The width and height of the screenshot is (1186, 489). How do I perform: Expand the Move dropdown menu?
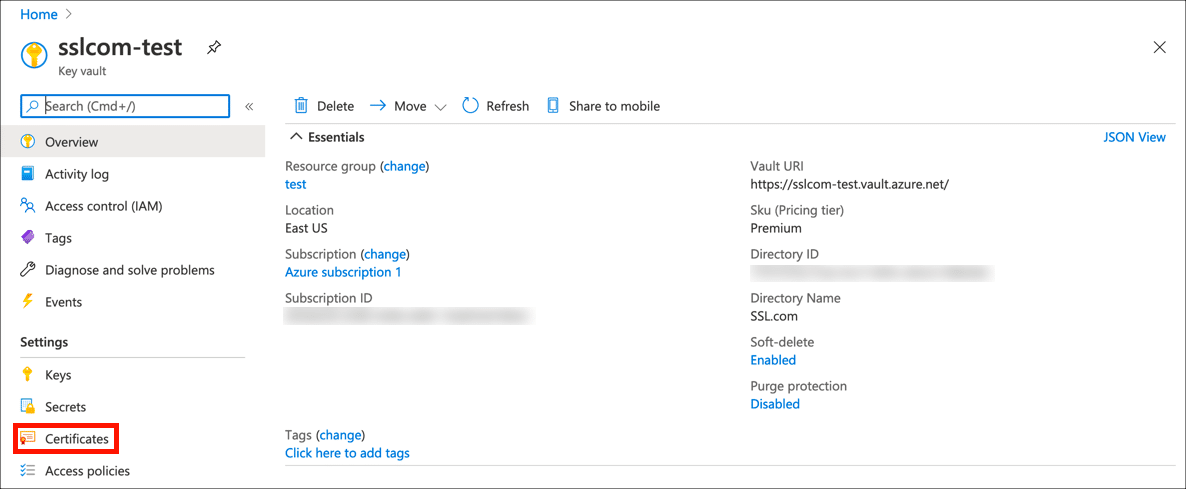click(440, 107)
